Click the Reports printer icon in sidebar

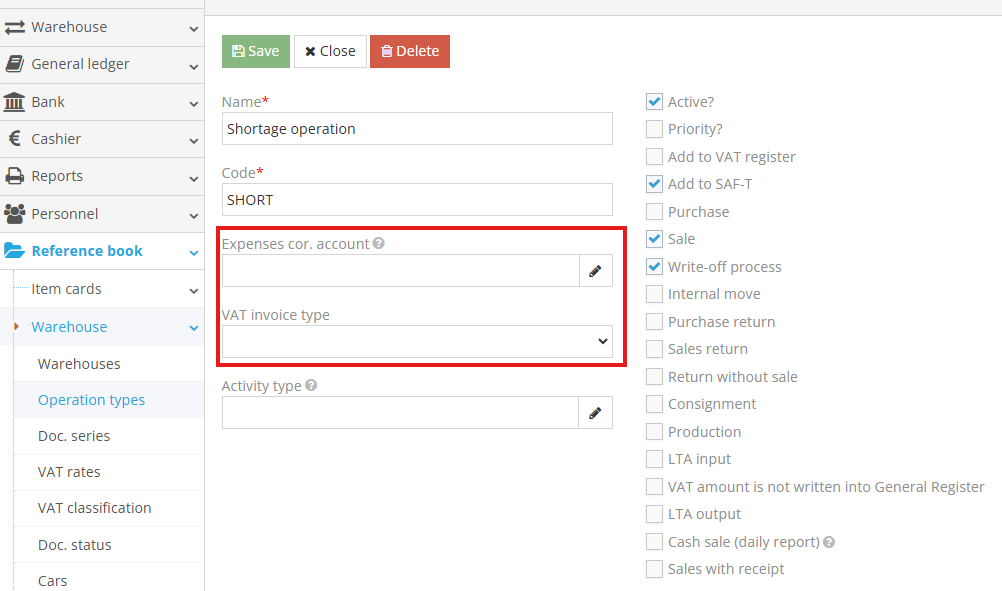coord(15,176)
